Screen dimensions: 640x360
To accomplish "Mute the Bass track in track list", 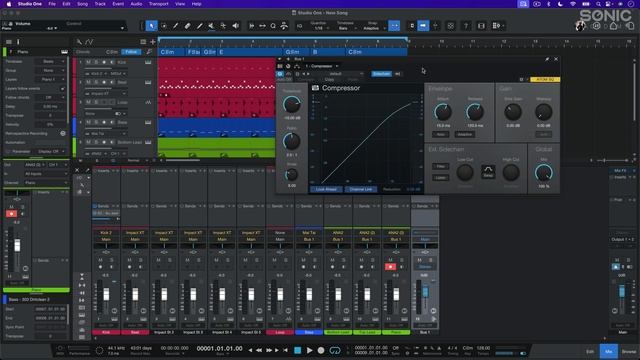I will coord(88,122).
